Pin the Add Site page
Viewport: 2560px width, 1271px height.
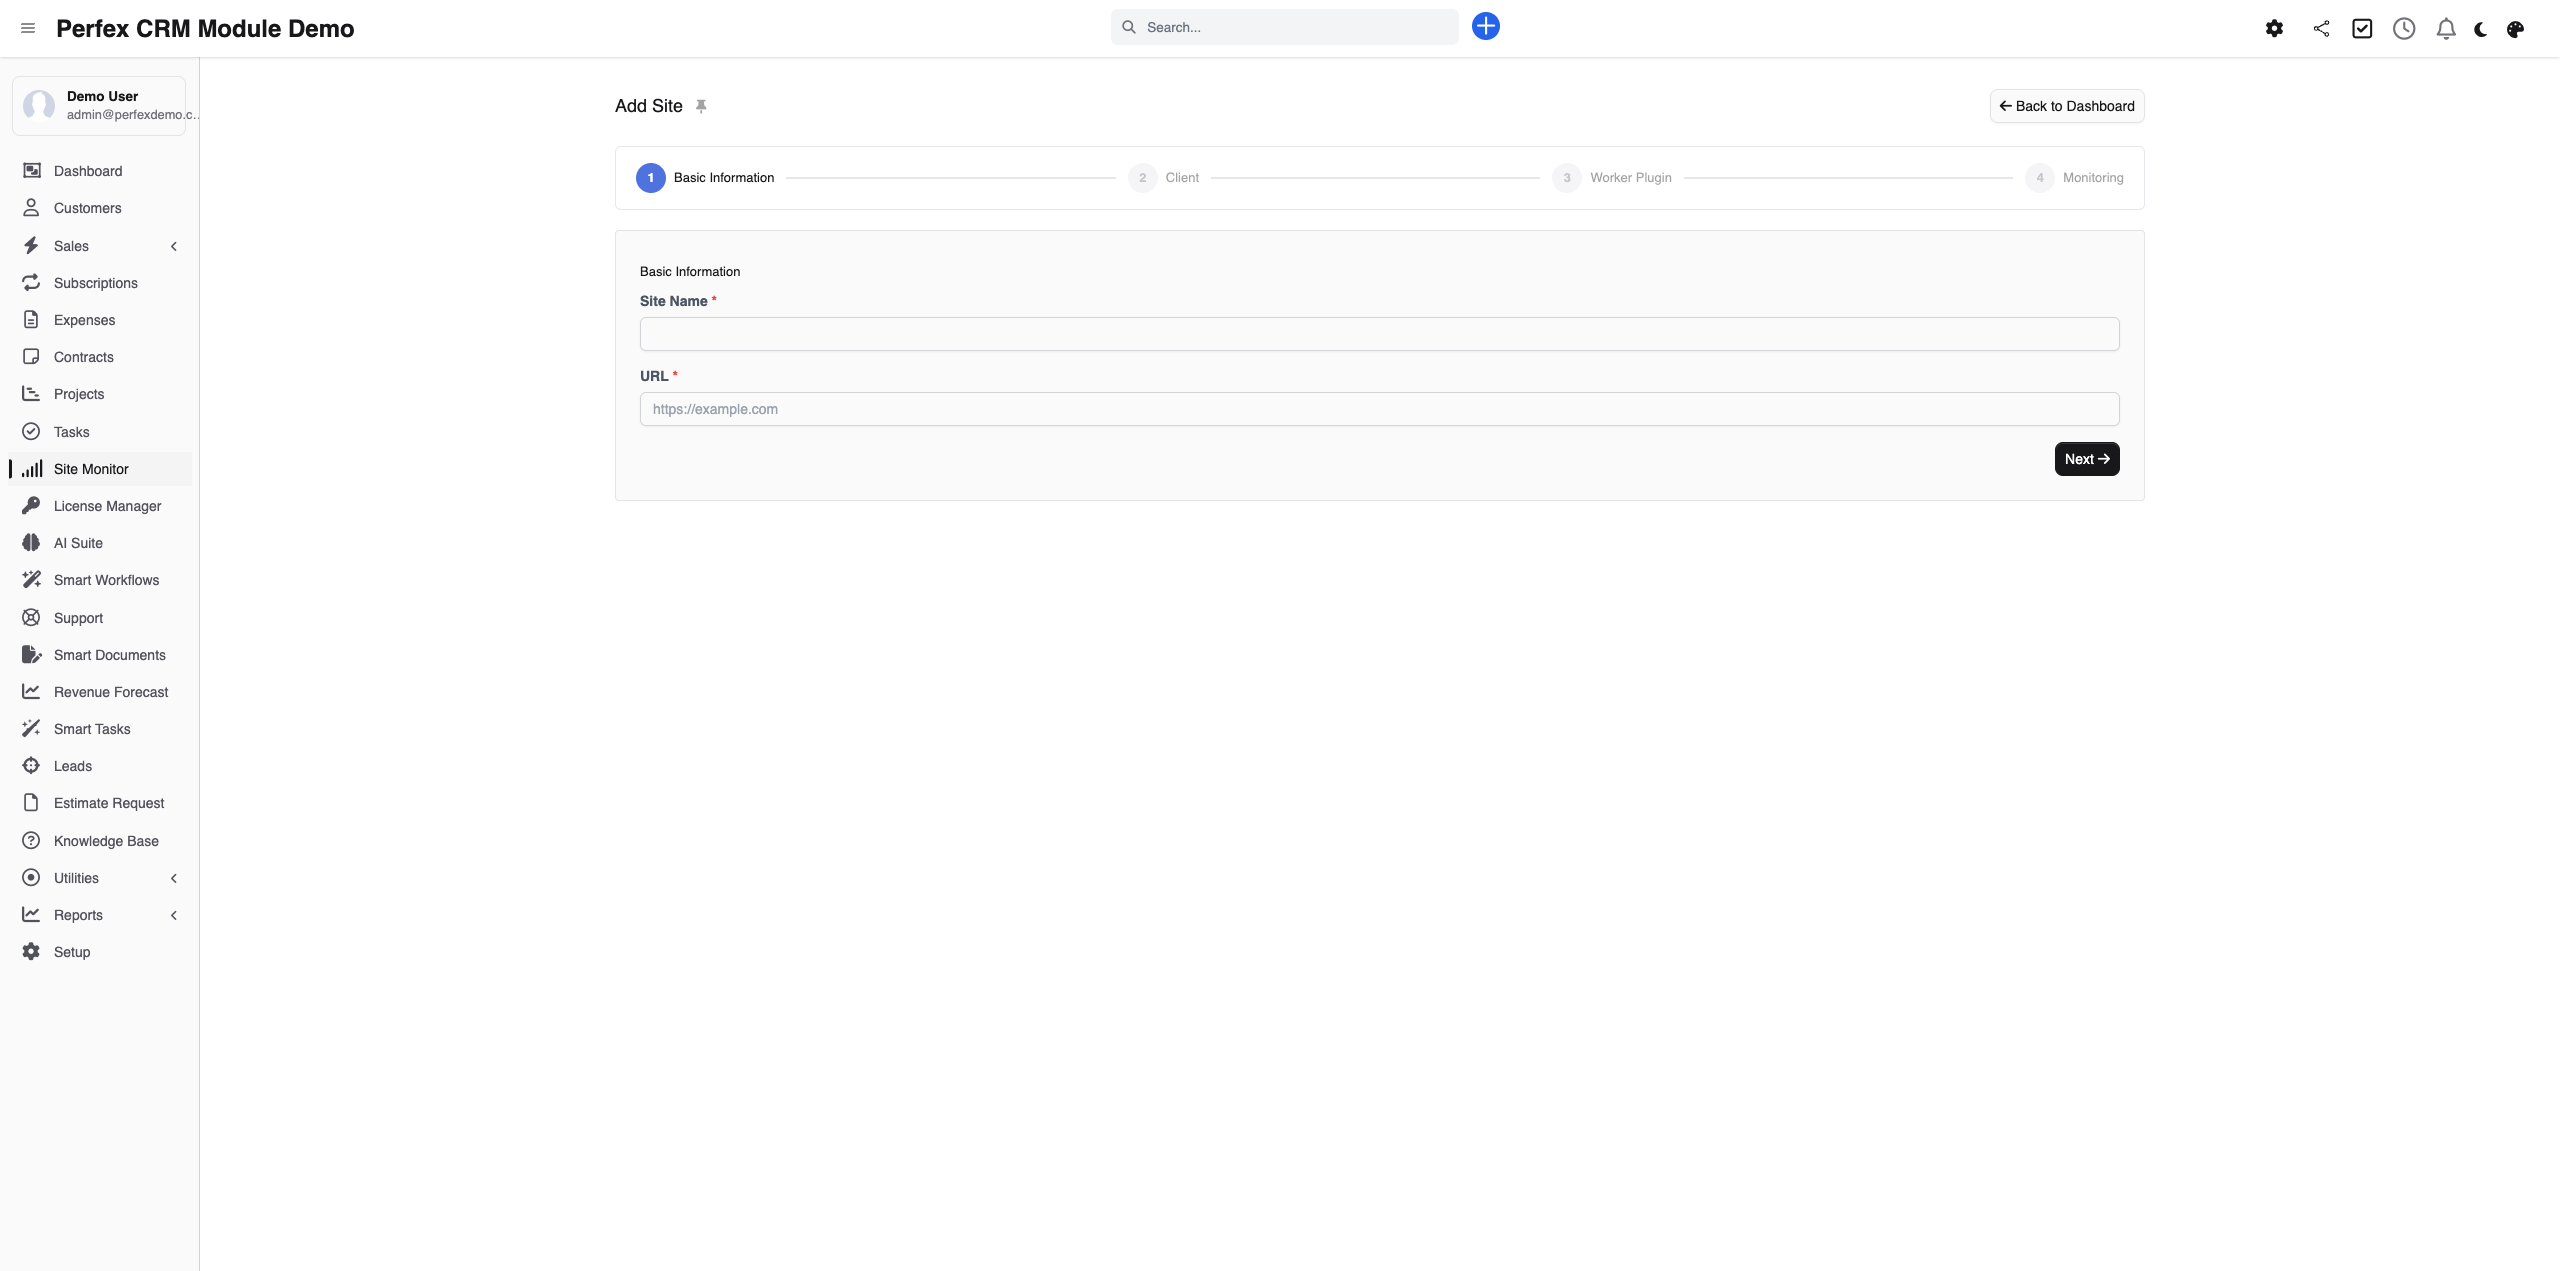pyautogui.click(x=701, y=107)
